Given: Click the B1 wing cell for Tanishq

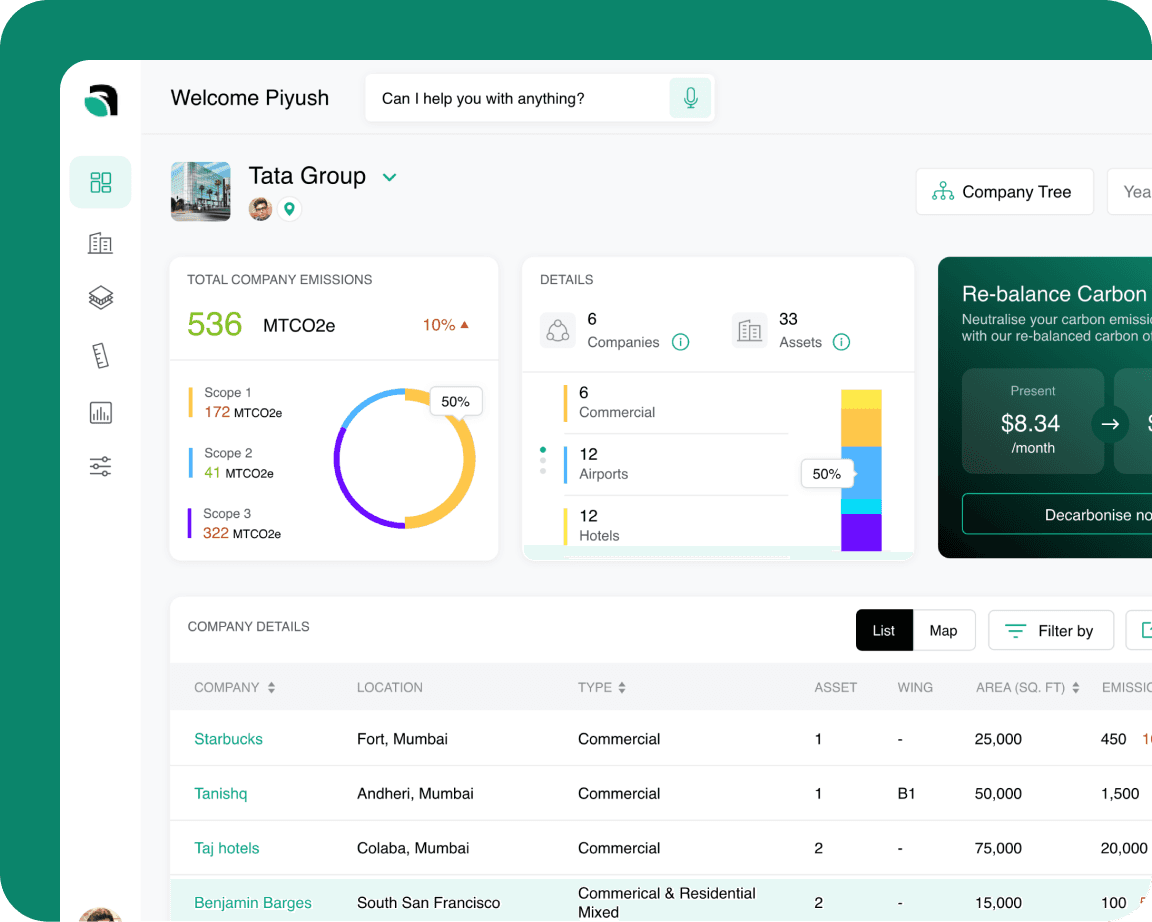Looking at the screenshot, I should (x=907, y=793).
